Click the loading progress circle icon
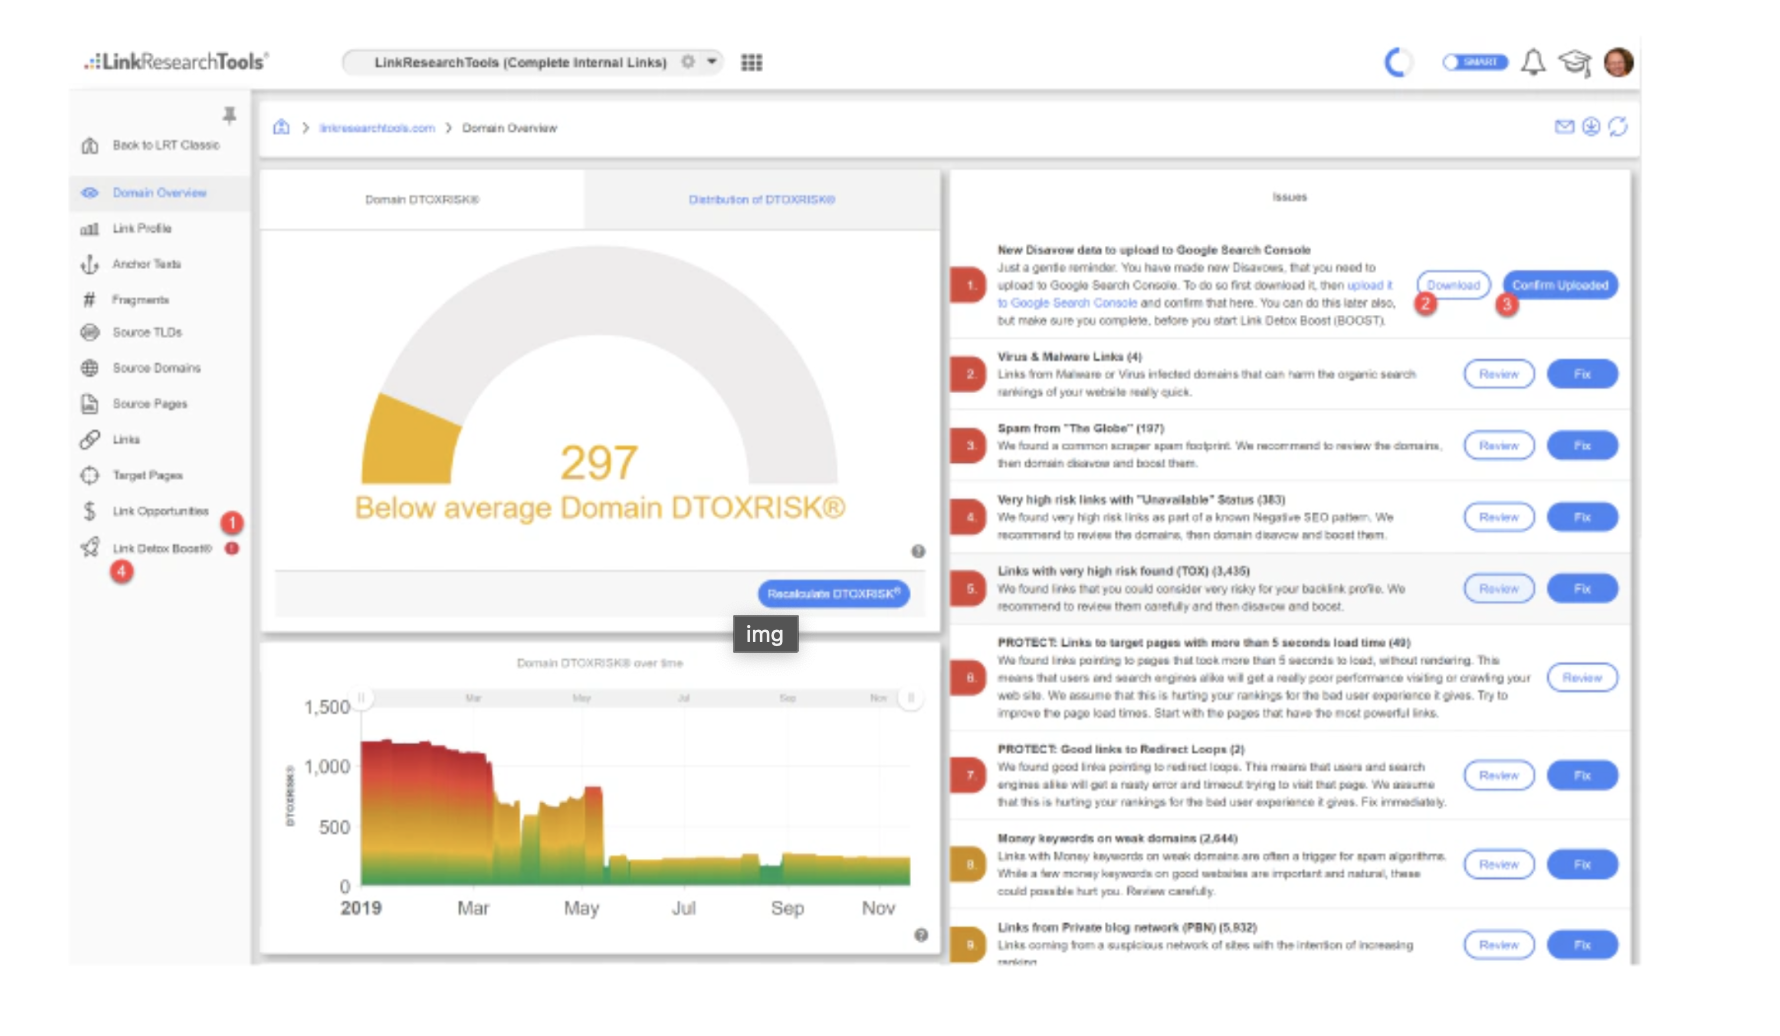This screenshot has height=1036, width=1780. 1398,62
